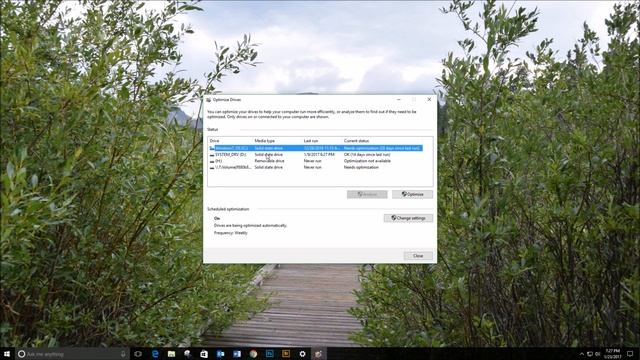Click the Change settings button

coord(408,218)
